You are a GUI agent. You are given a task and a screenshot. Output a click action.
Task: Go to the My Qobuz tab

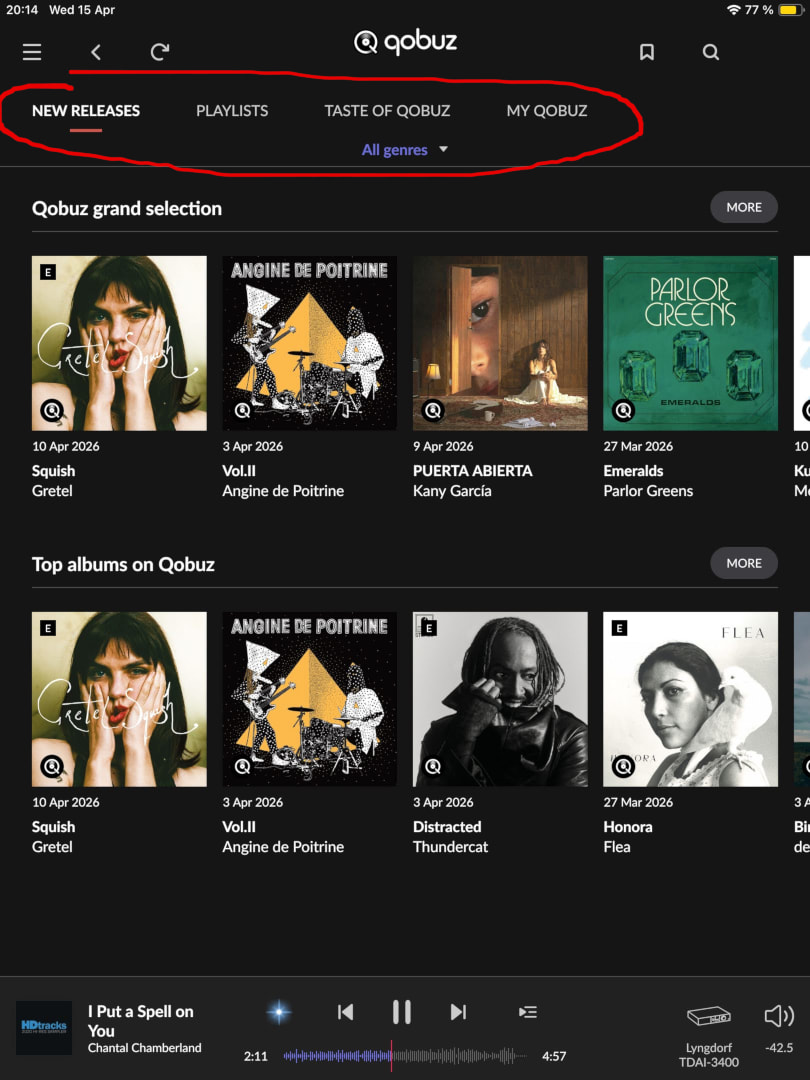547,111
